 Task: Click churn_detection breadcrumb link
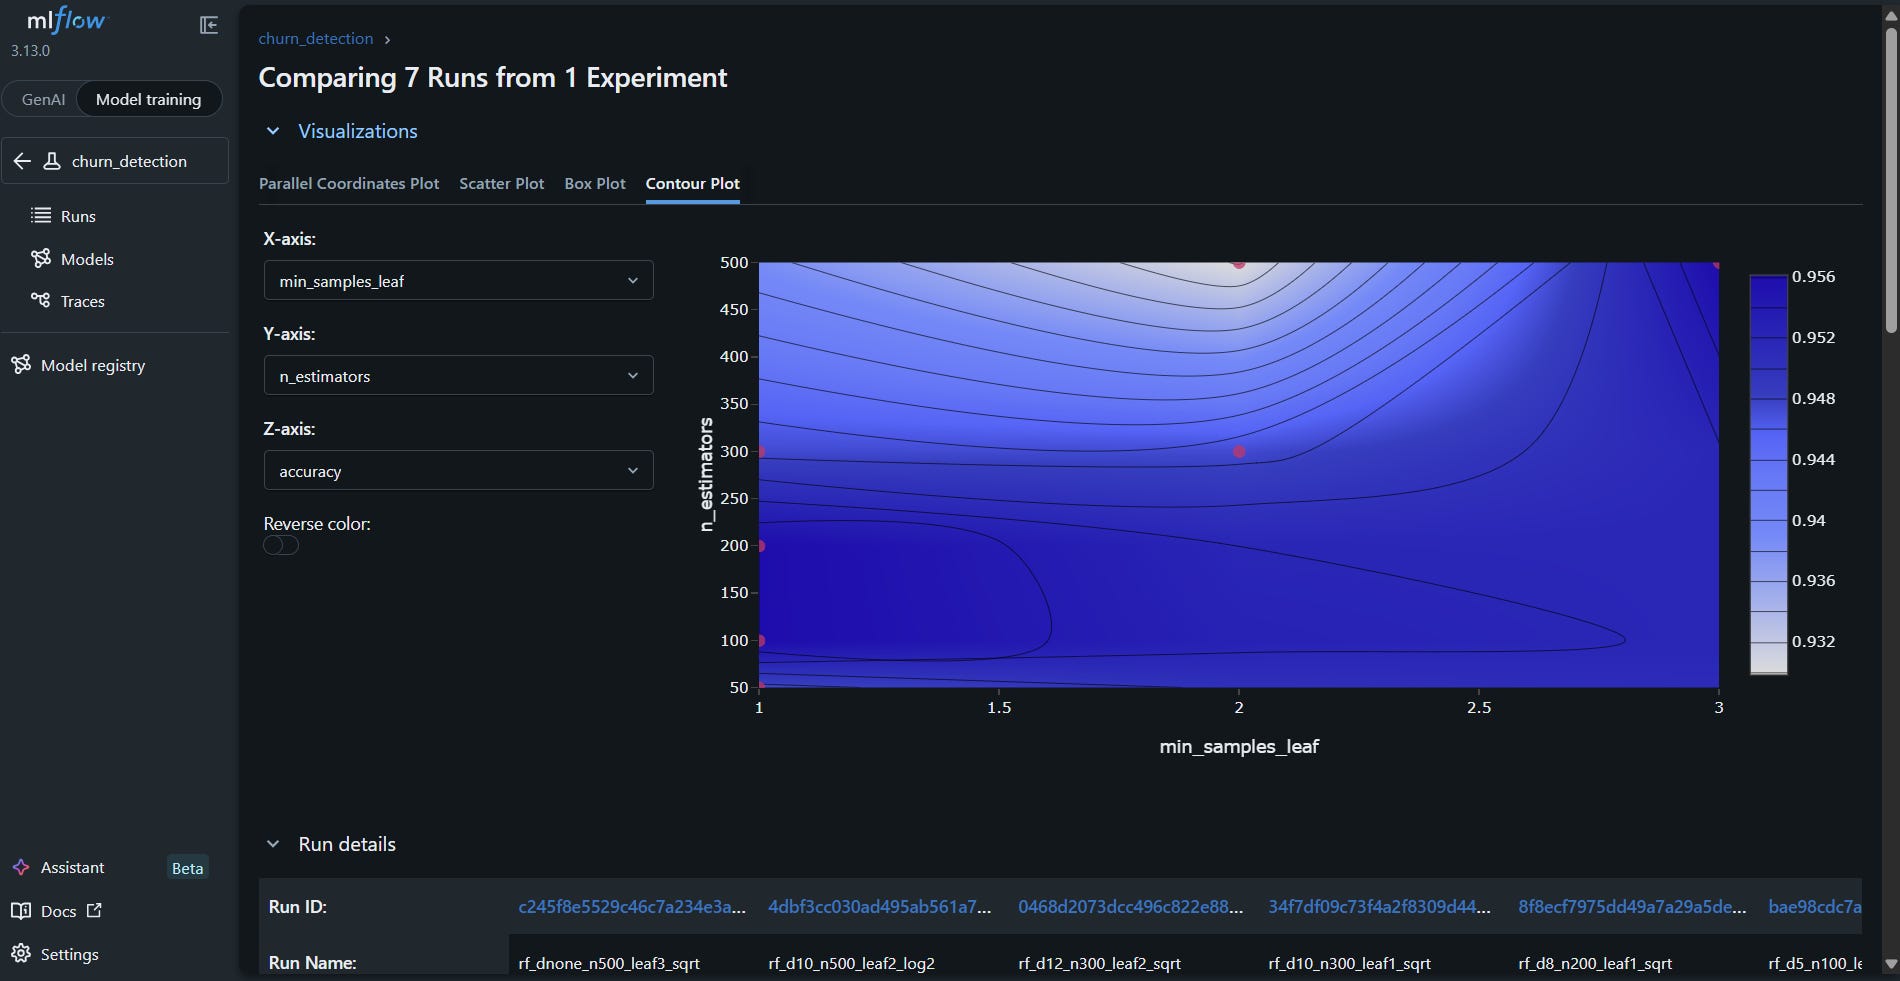[x=316, y=38]
